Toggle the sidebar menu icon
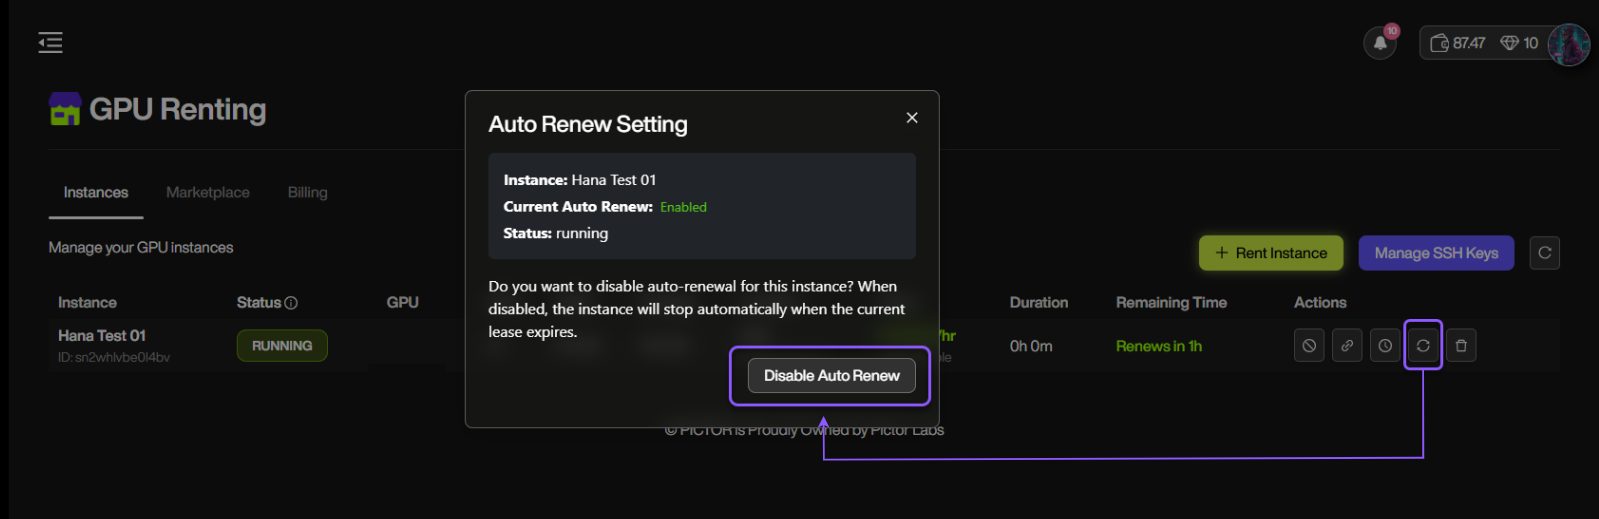1599x519 pixels. point(50,42)
